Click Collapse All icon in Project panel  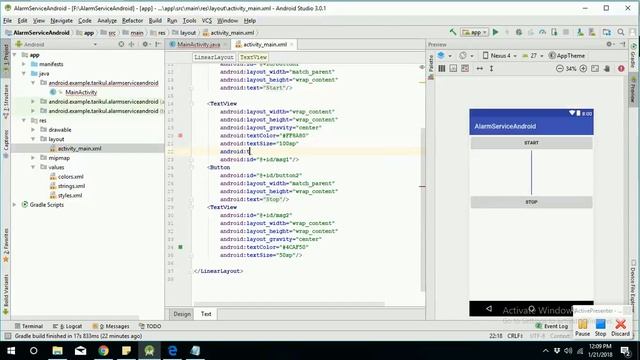(131, 44)
